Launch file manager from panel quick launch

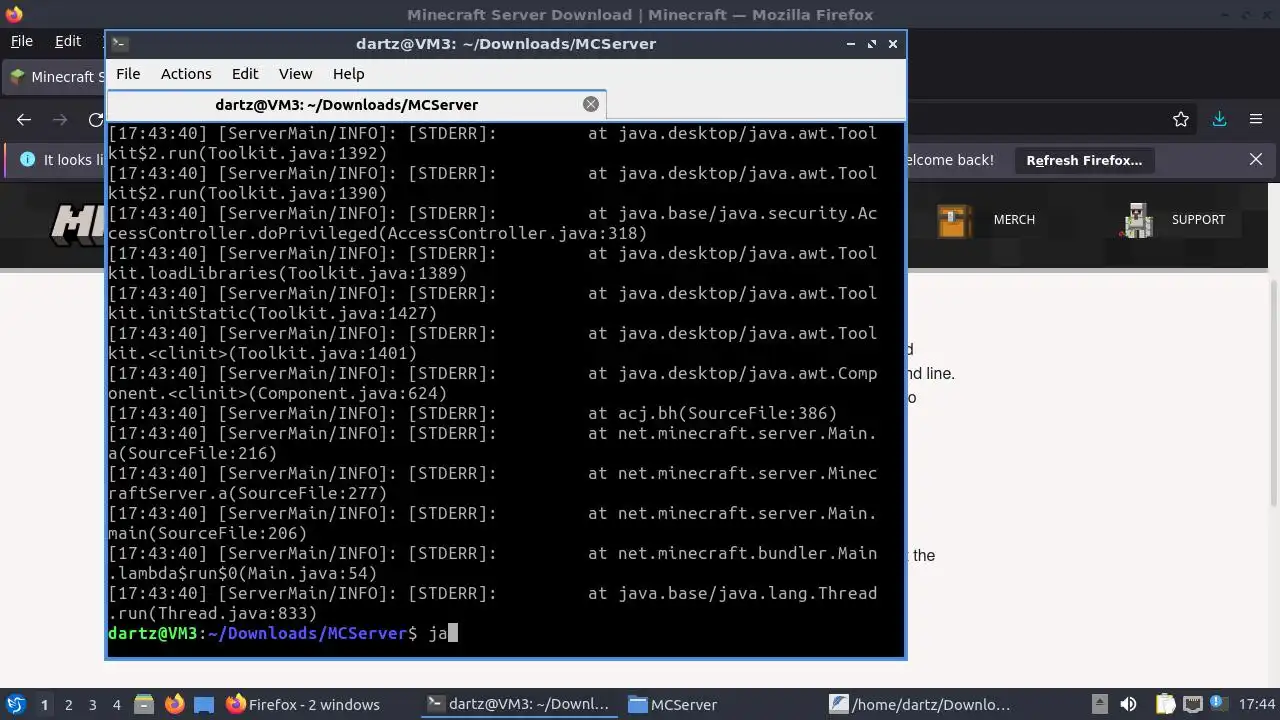tap(144, 704)
